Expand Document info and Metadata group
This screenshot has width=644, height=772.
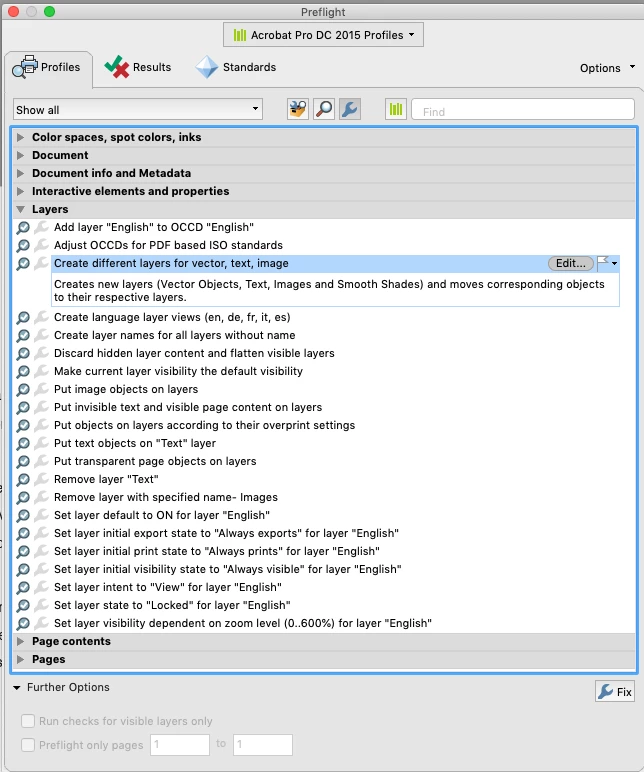pyautogui.click(x=20, y=173)
